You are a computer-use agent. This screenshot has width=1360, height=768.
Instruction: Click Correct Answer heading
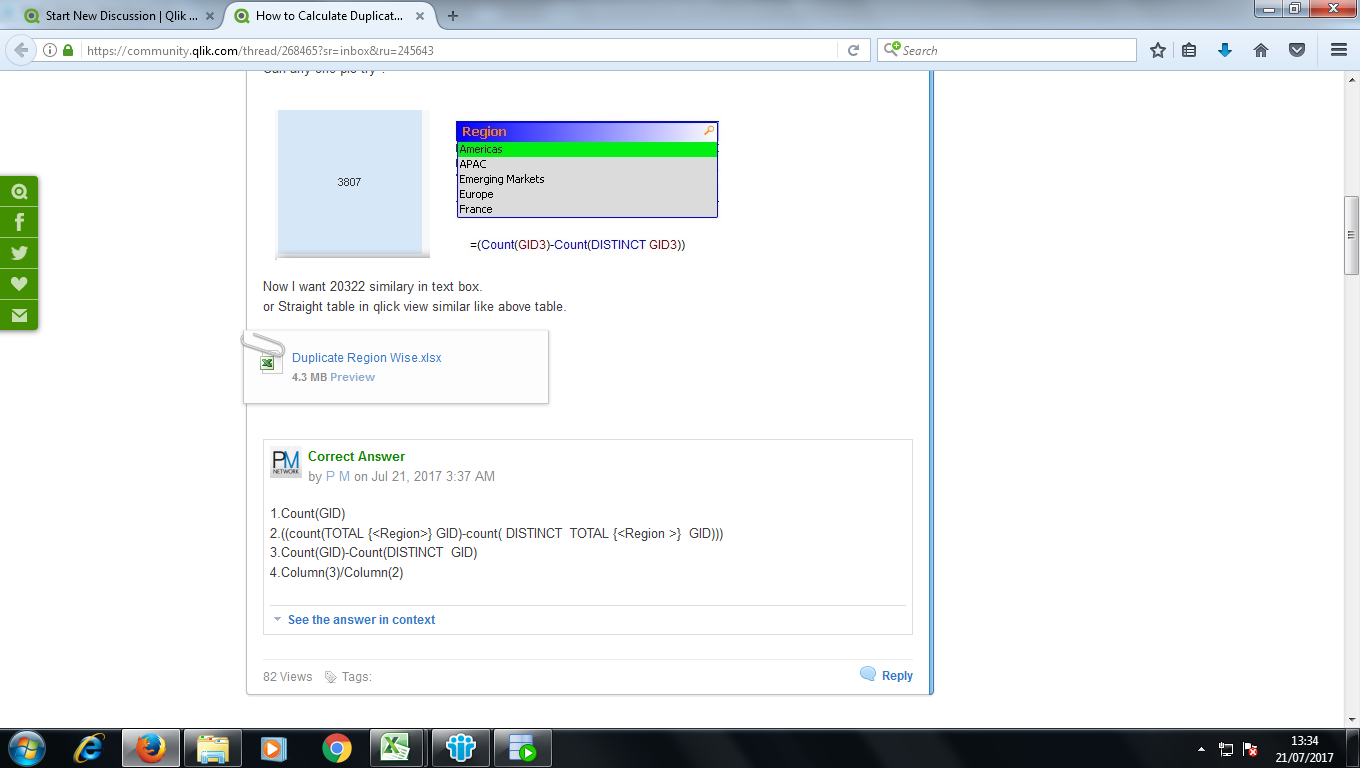pos(356,456)
